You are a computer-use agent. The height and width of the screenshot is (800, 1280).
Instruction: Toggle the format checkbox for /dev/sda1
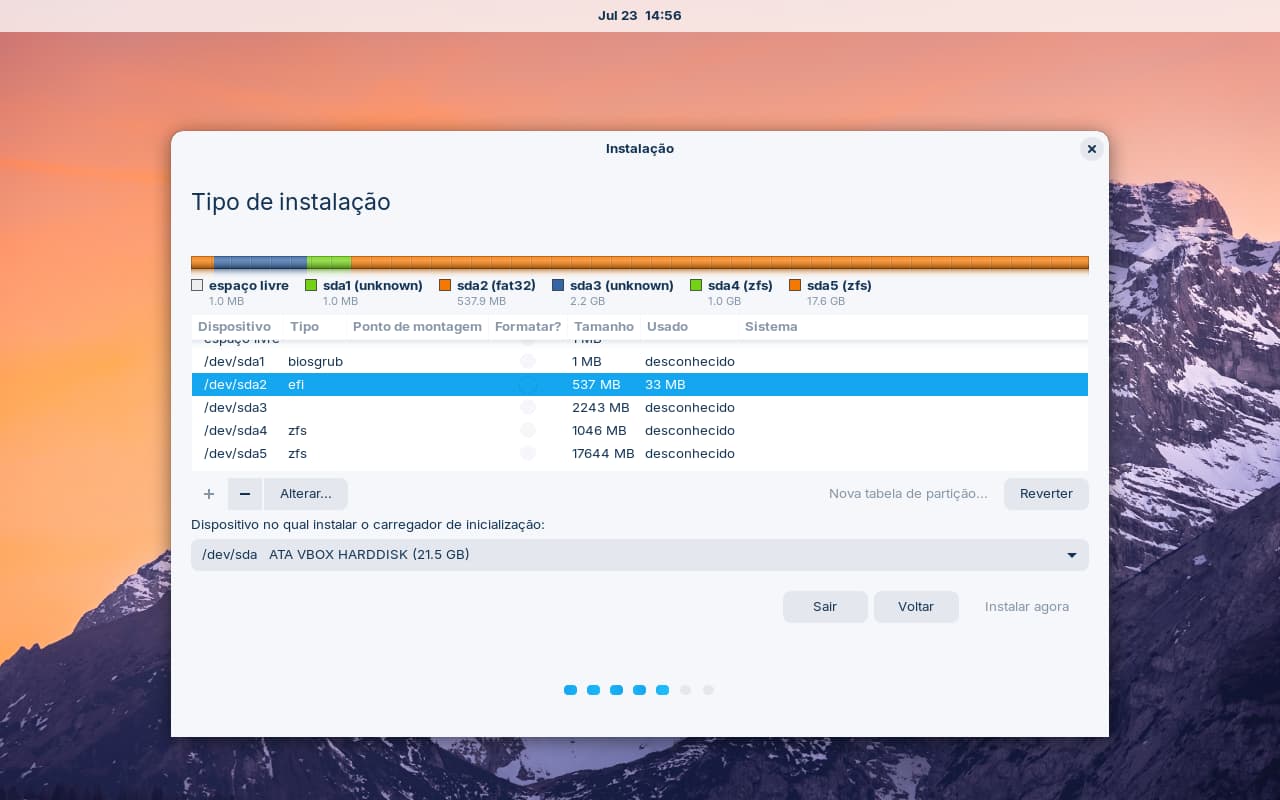pyautogui.click(x=528, y=361)
